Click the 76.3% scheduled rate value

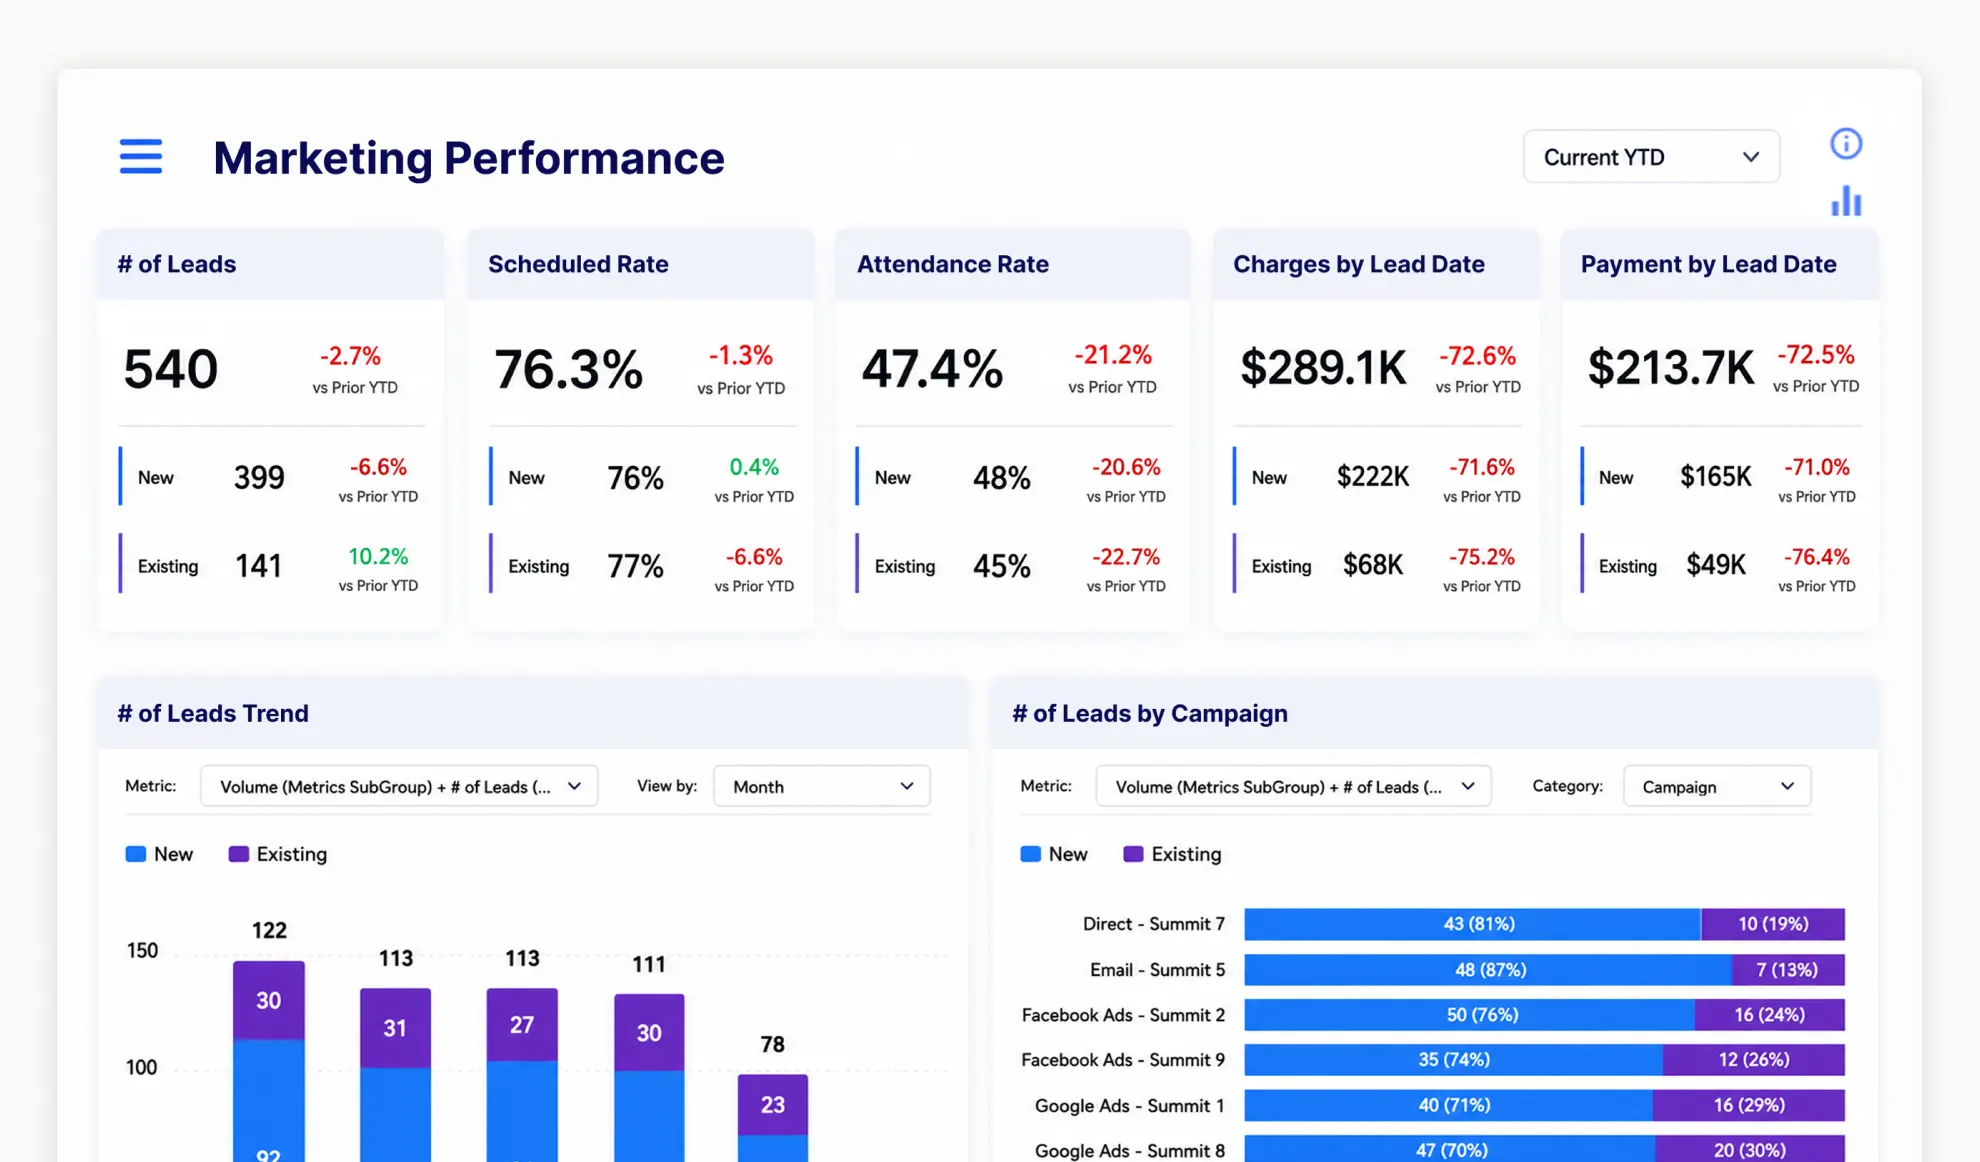(569, 369)
